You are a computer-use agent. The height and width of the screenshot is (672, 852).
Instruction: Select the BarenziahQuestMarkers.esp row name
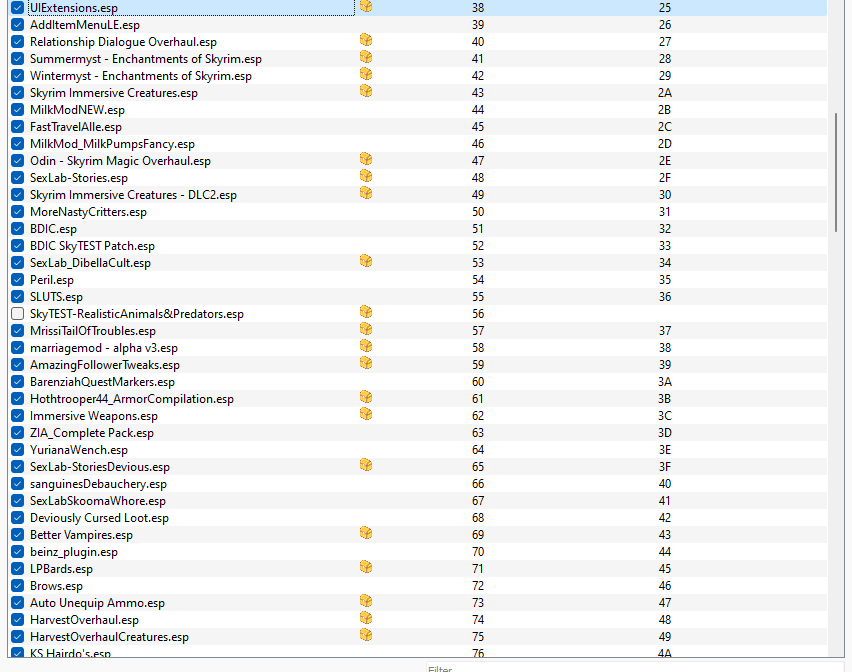click(102, 382)
